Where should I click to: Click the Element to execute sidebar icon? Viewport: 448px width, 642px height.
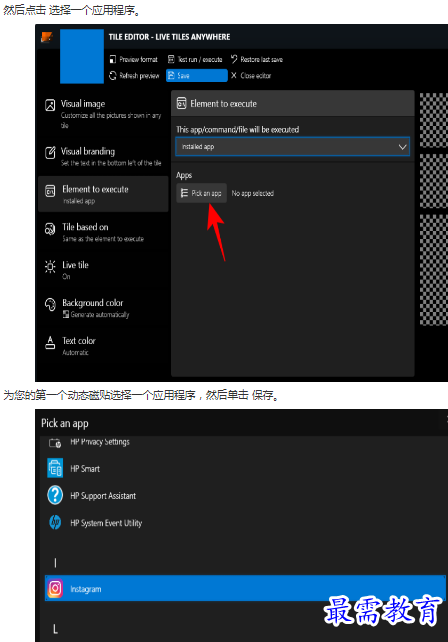[50, 191]
